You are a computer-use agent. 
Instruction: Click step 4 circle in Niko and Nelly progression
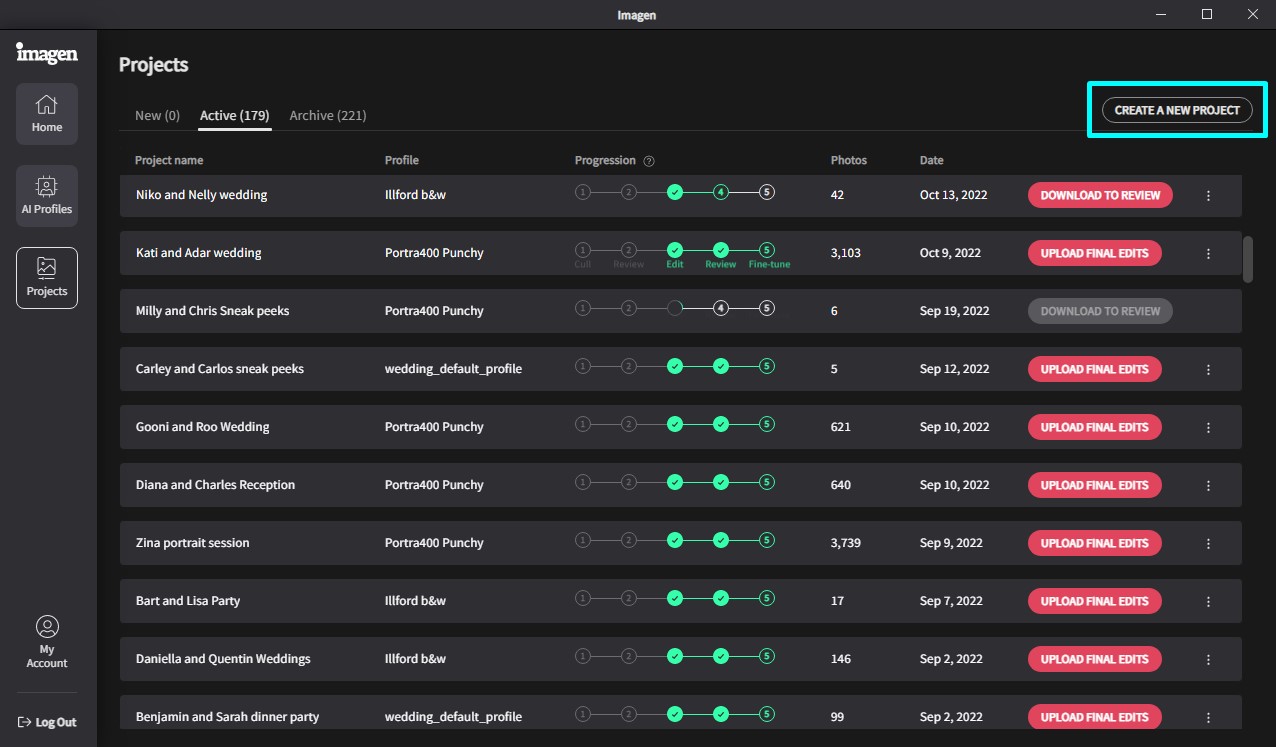pyautogui.click(x=721, y=192)
